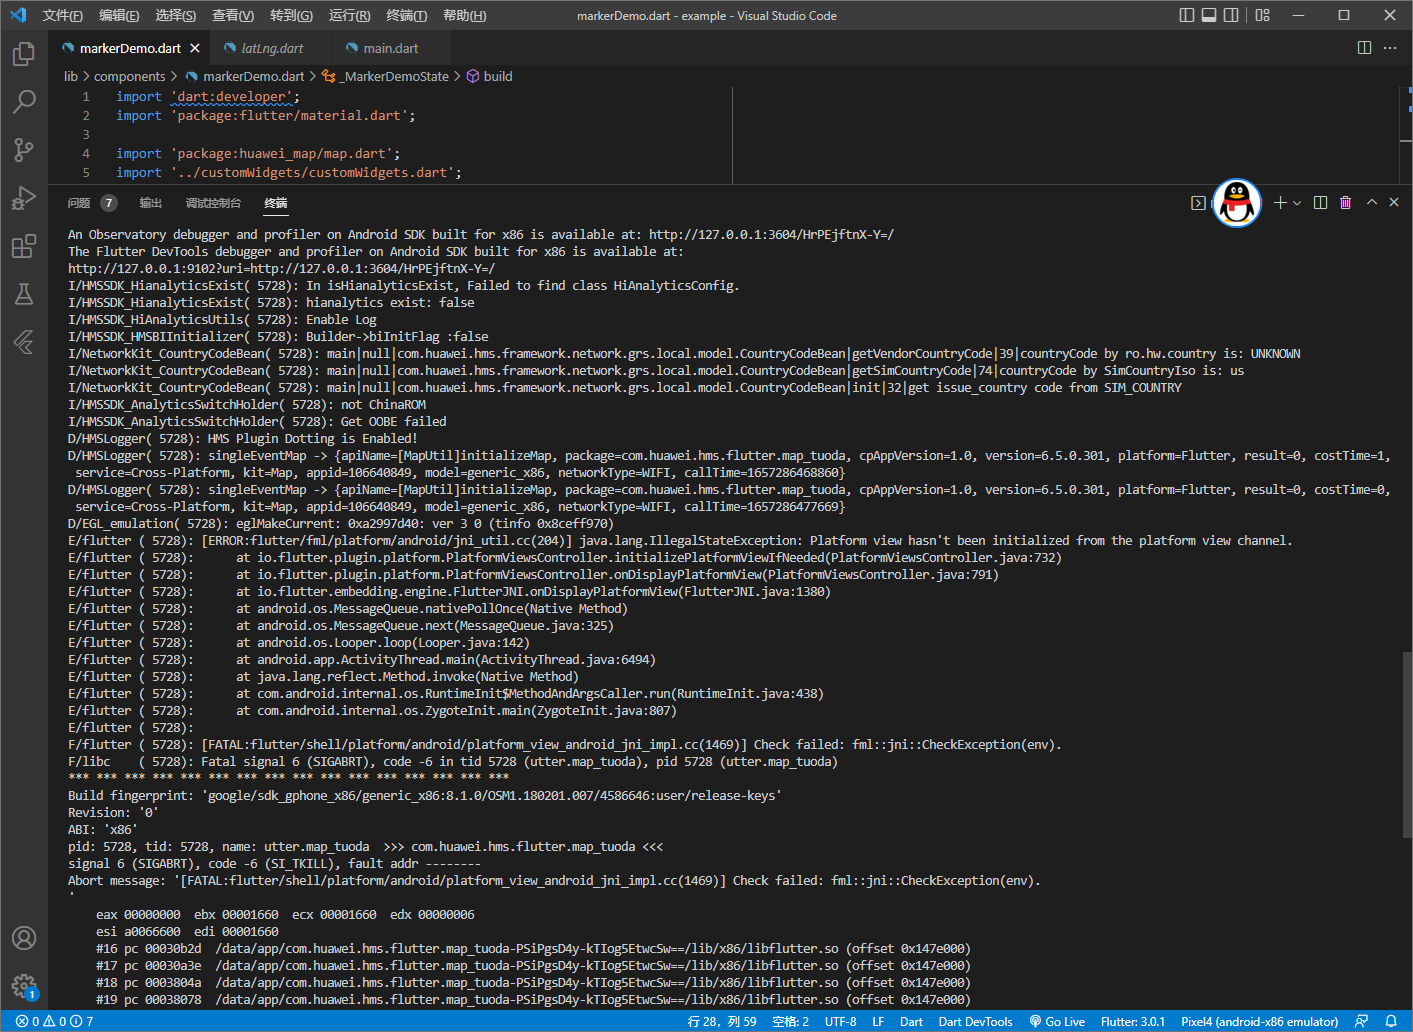Change language mode from Dart
This screenshot has height=1032, width=1413.
click(911, 1022)
